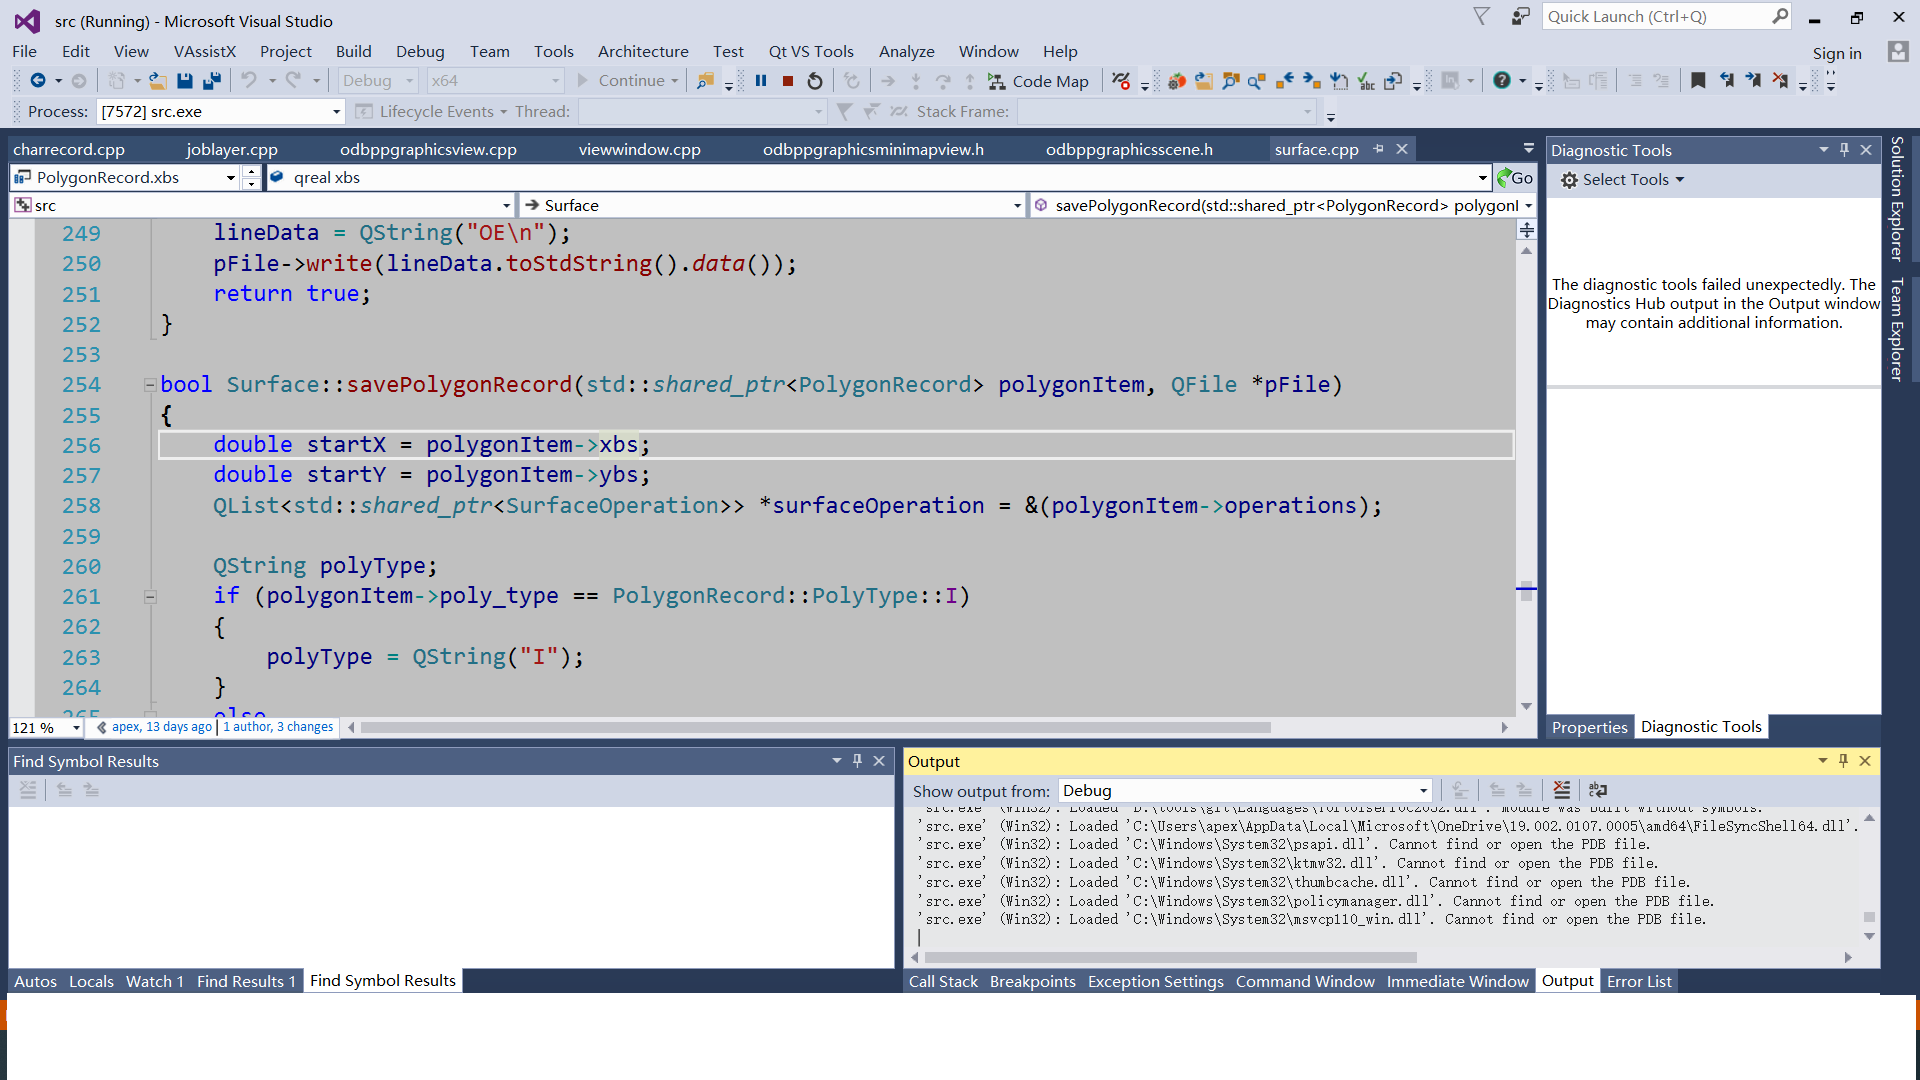Switch to the Error List tab
This screenshot has width=1920, height=1080.
point(1638,981)
